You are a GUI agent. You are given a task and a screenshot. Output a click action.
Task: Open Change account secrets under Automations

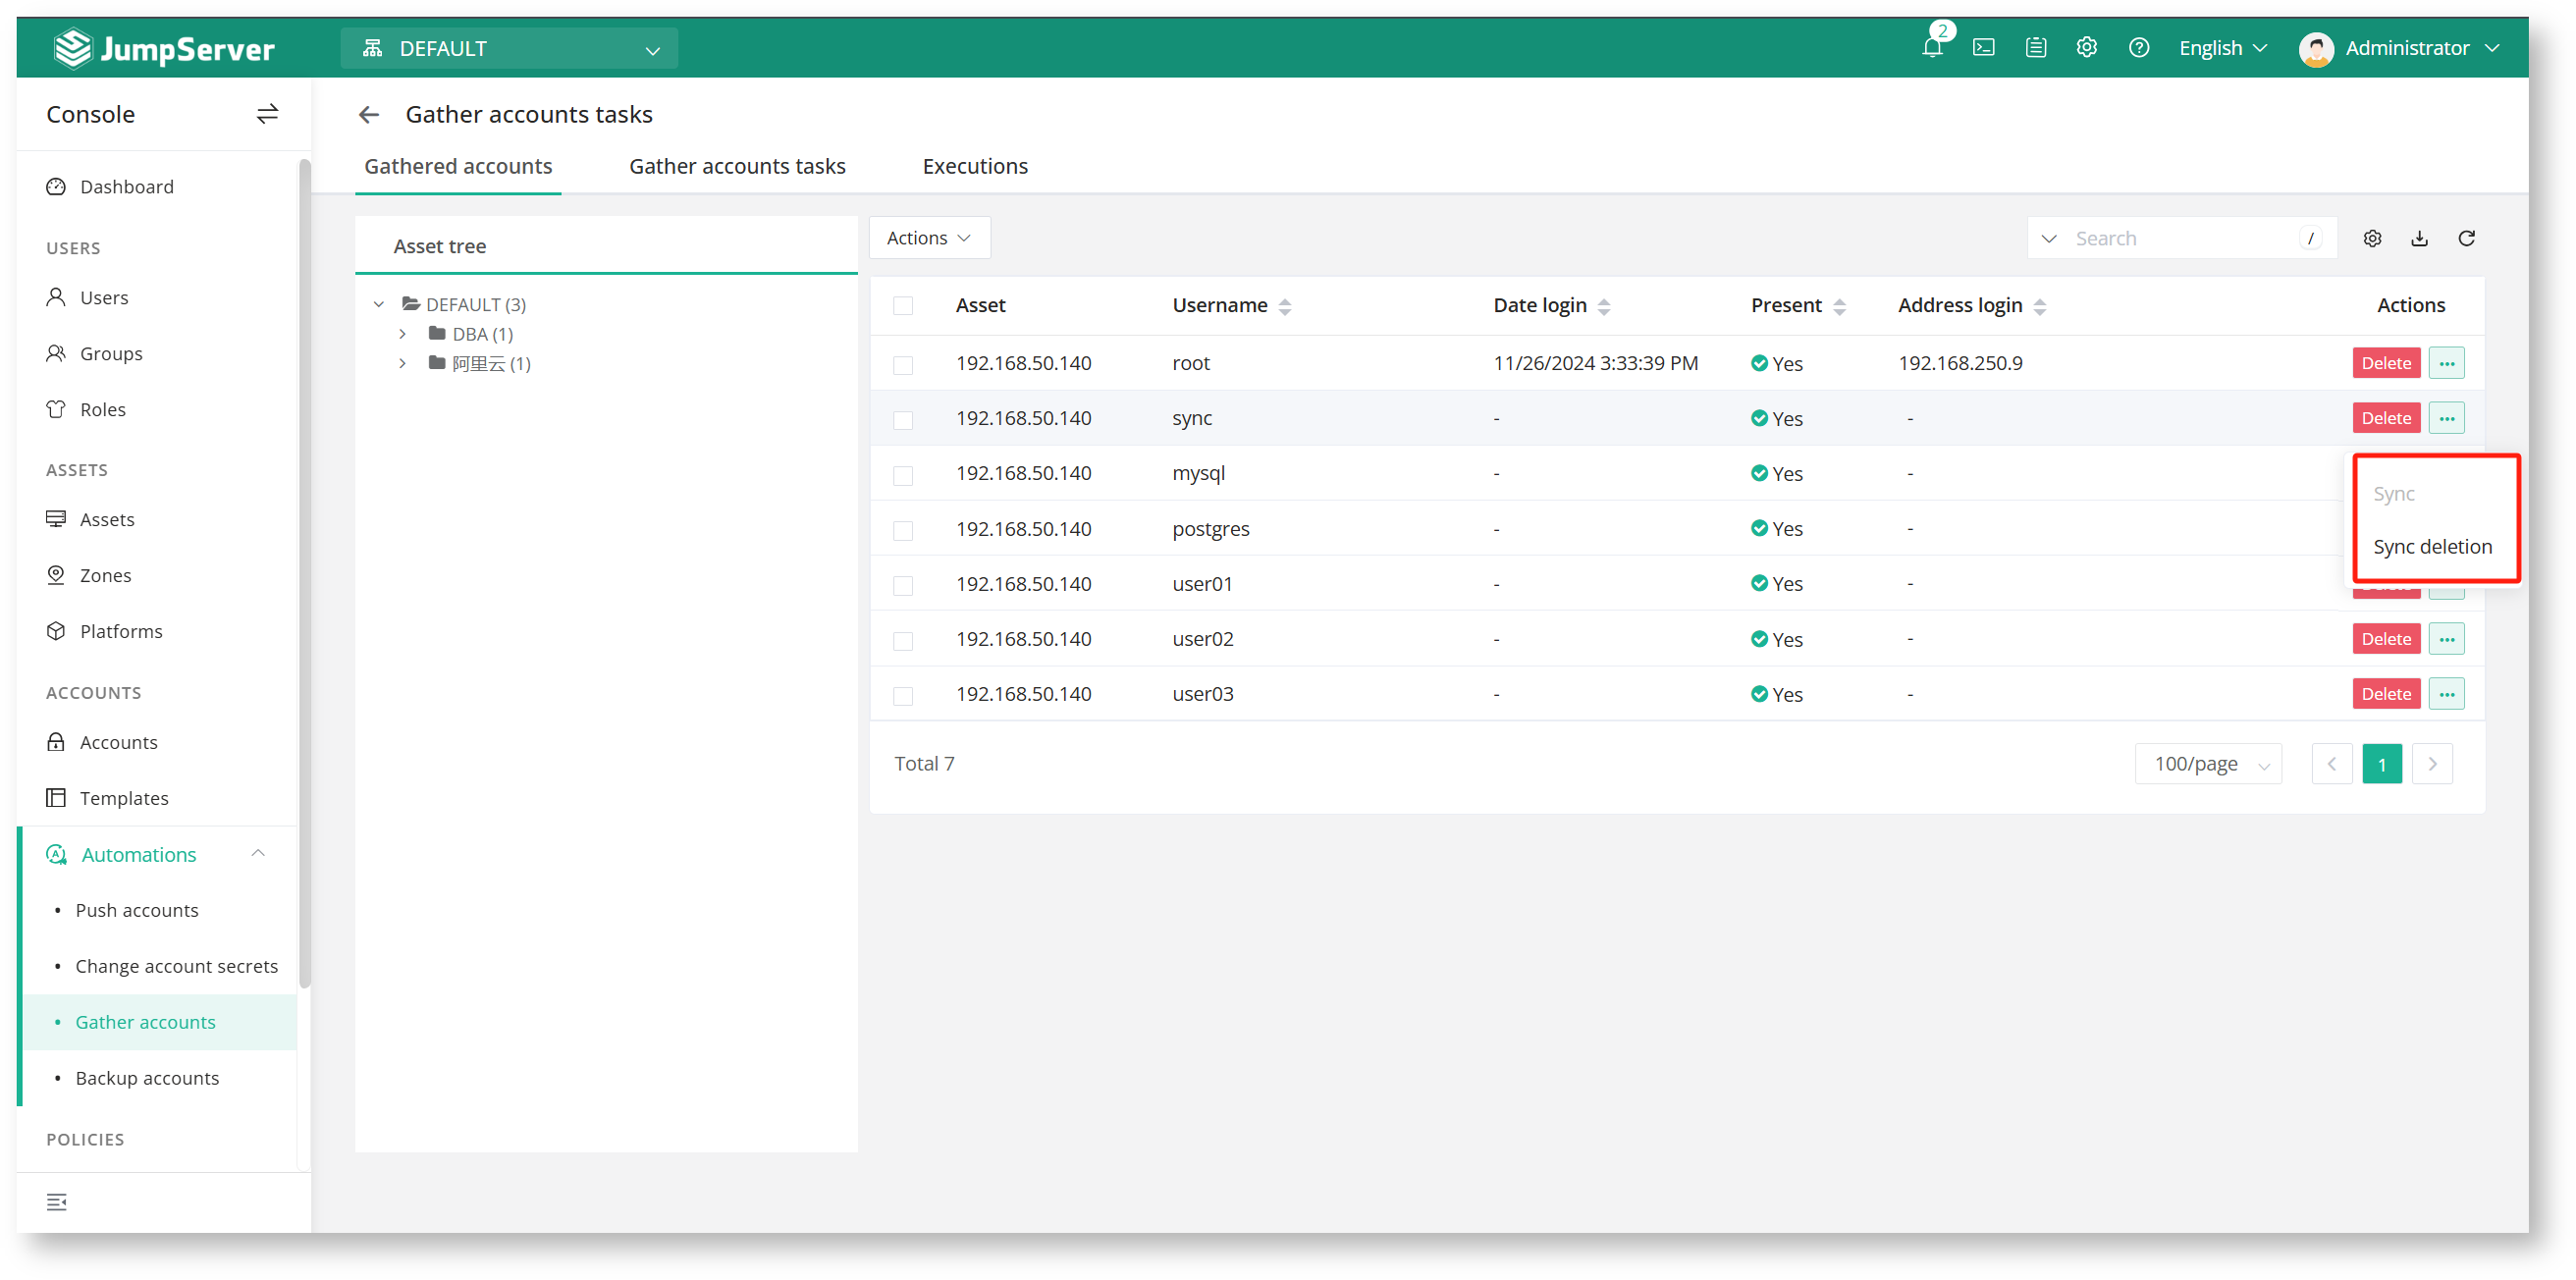(176, 967)
